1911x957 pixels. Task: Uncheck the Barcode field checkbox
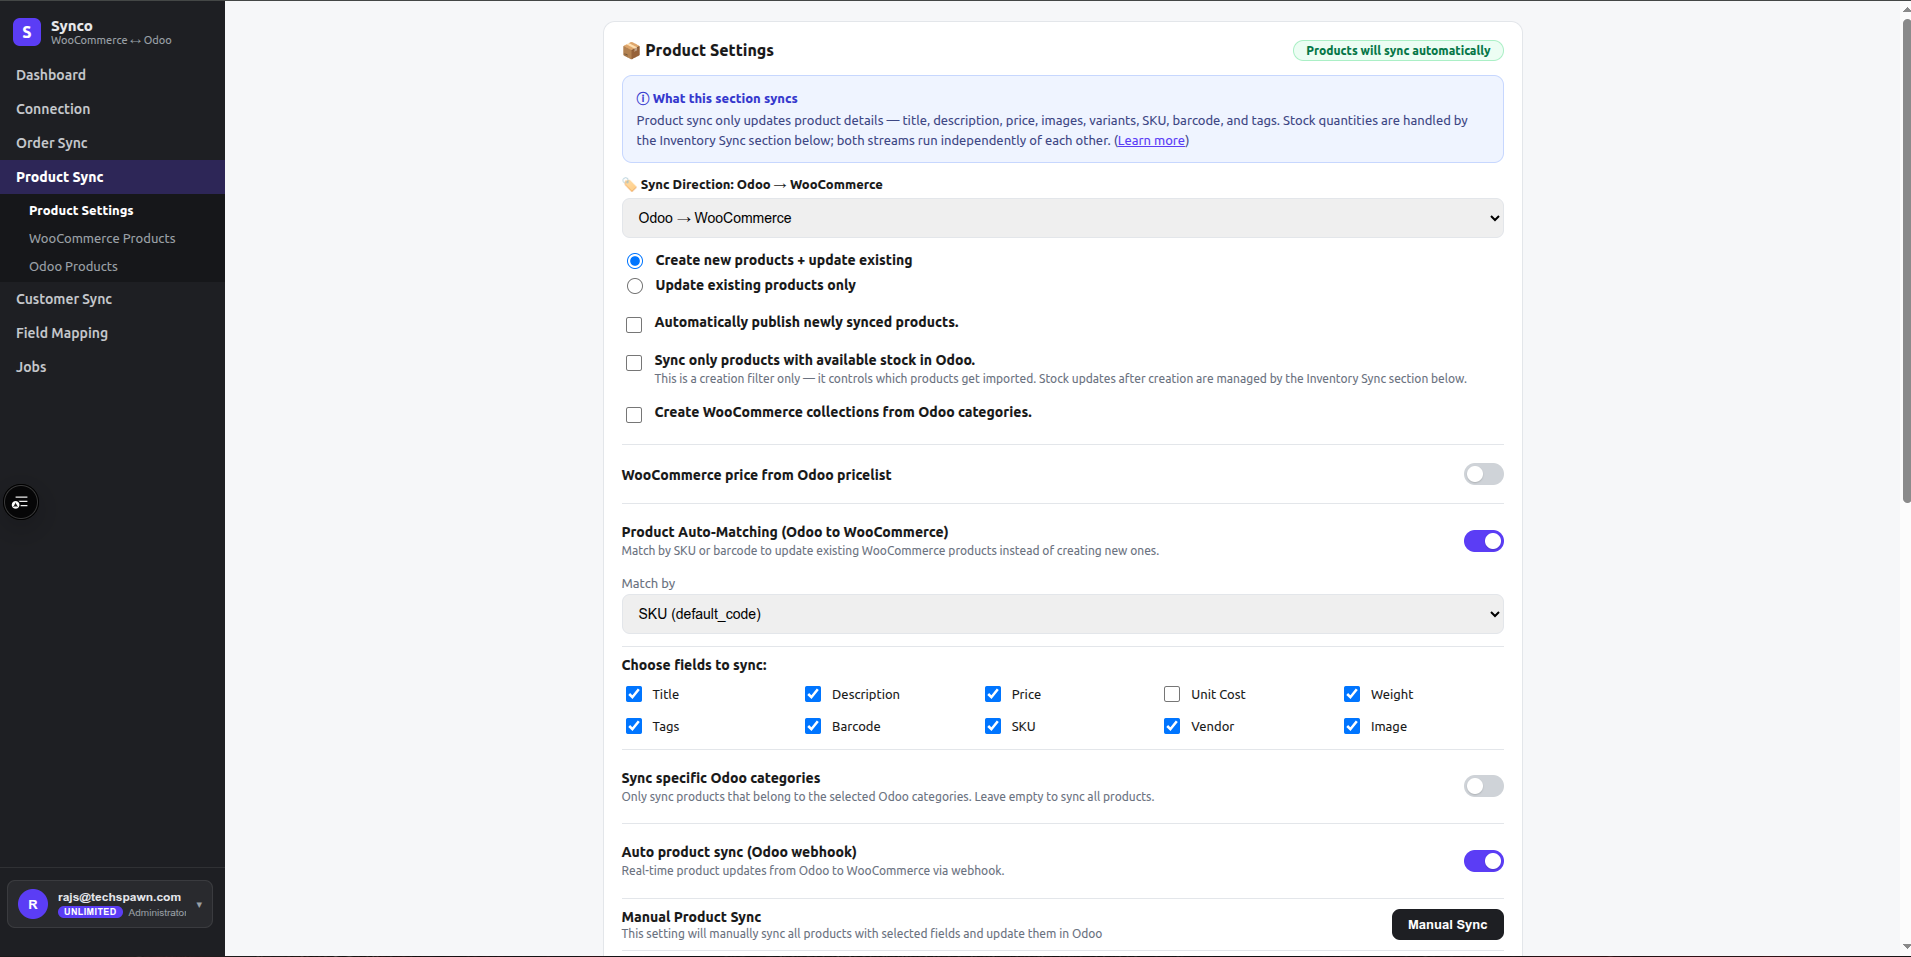(x=813, y=726)
